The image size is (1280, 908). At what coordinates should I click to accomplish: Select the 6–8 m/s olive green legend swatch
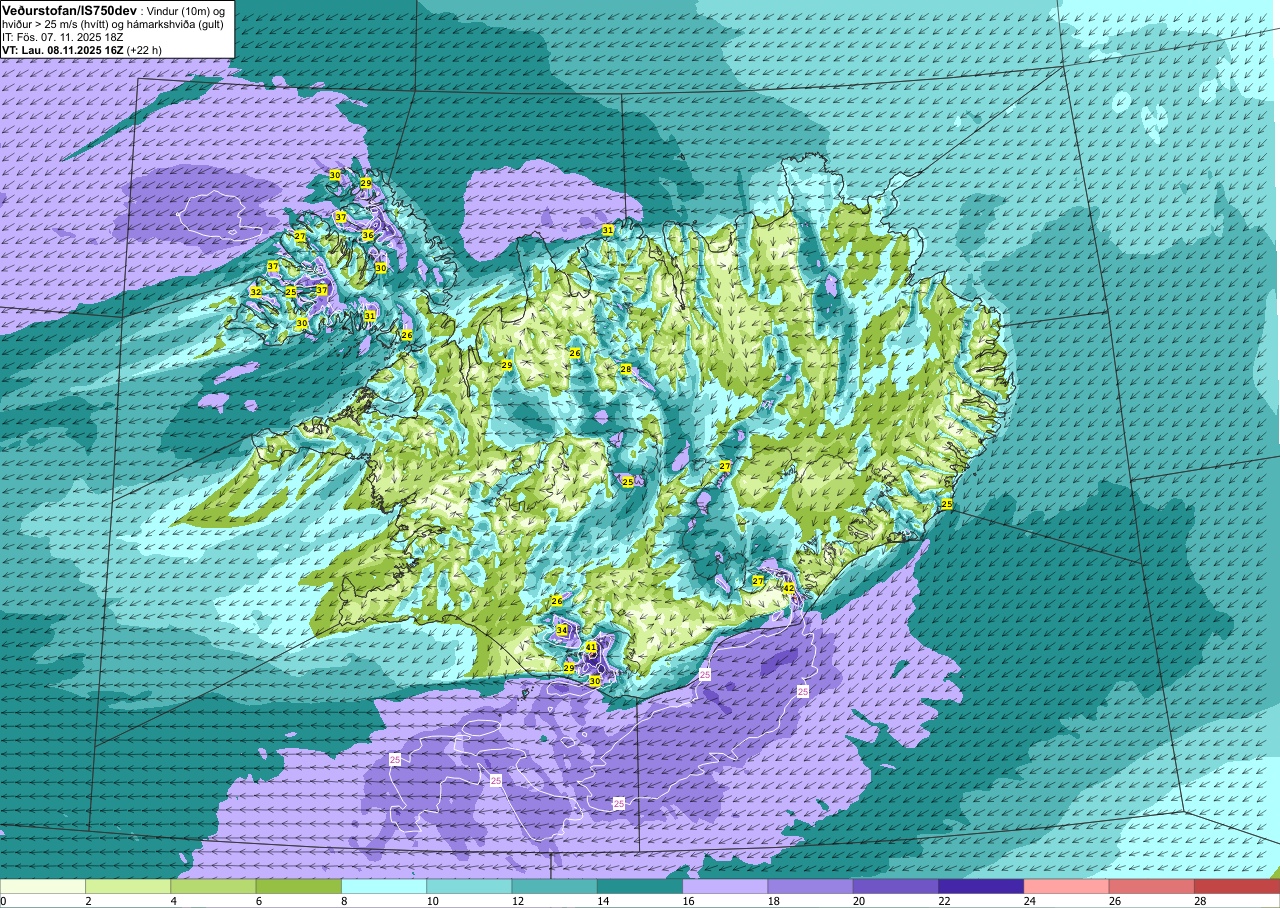point(299,886)
